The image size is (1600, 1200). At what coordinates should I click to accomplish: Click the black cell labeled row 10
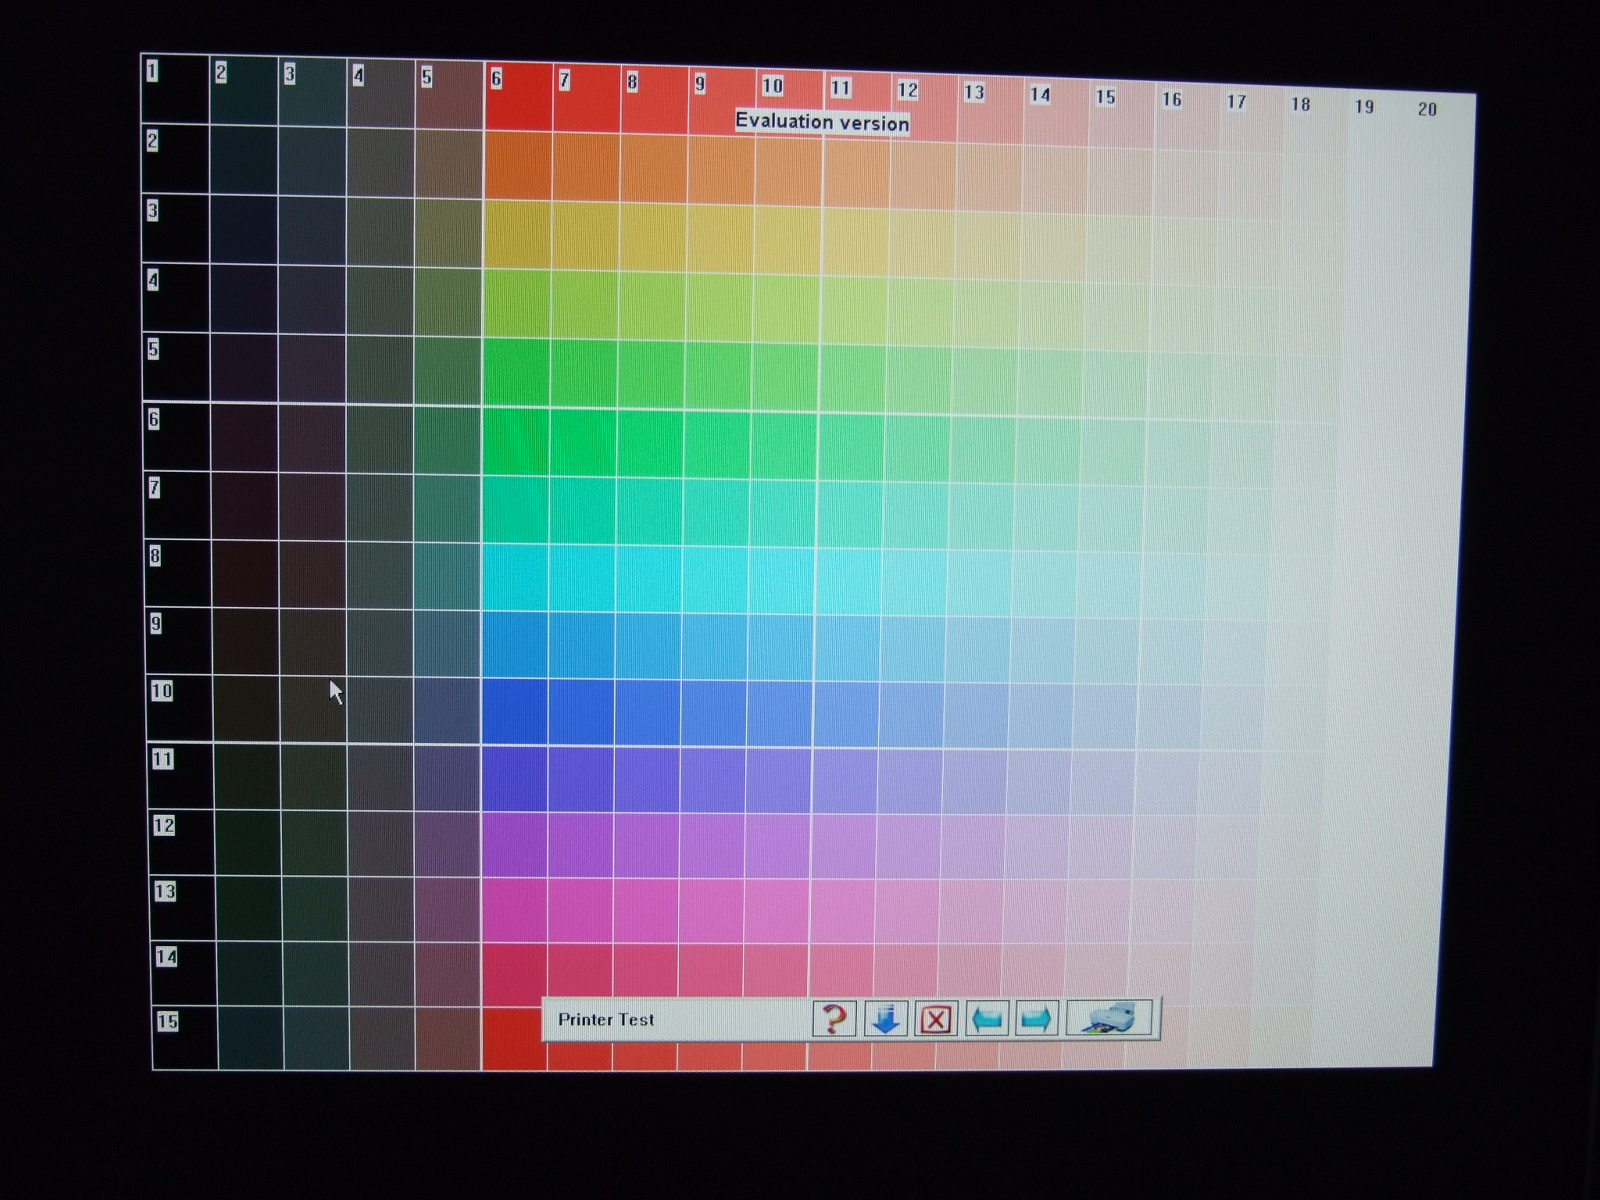coord(180,710)
